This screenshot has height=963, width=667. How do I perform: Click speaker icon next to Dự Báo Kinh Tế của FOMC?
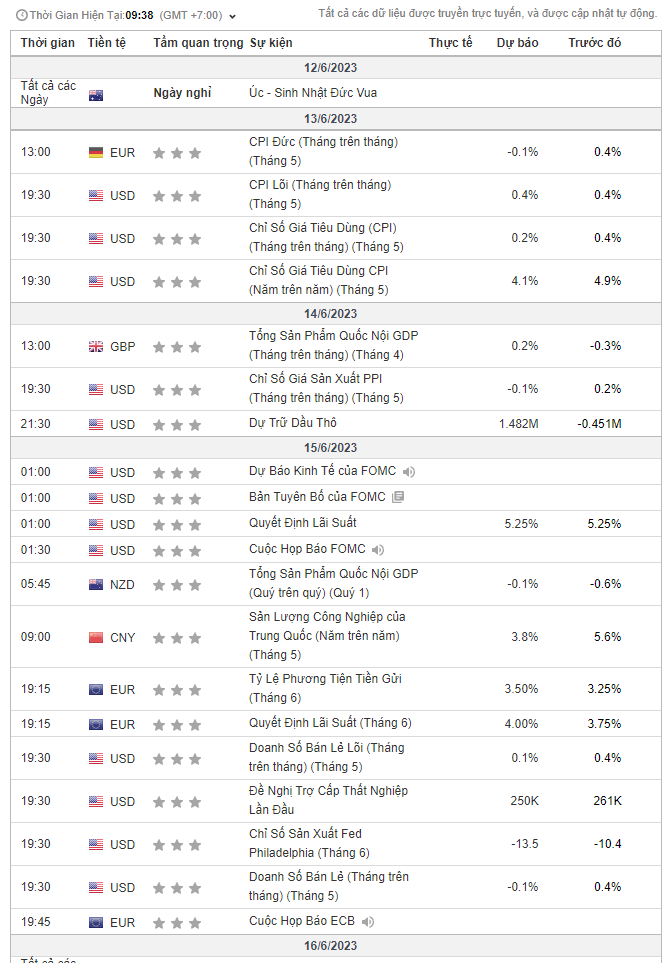[409, 472]
